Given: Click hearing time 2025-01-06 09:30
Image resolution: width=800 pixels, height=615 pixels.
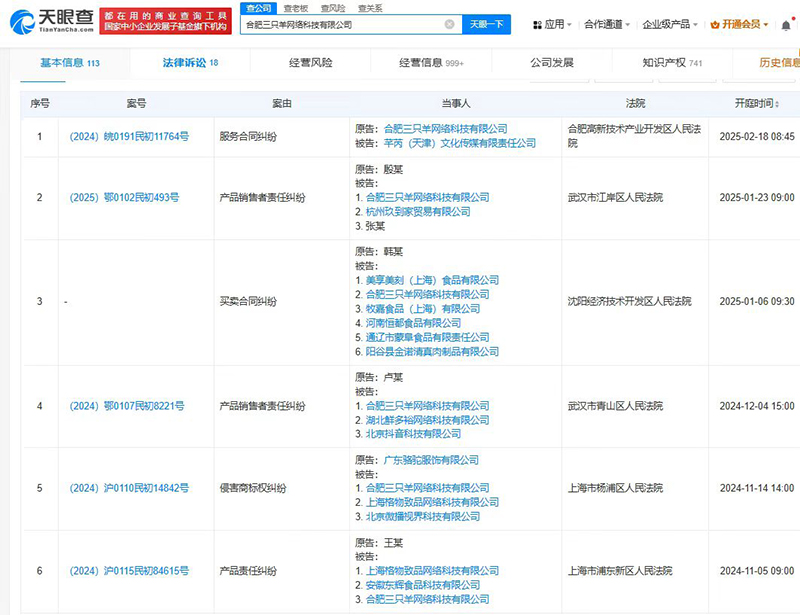Looking at the screenshot, I should 757,301.
